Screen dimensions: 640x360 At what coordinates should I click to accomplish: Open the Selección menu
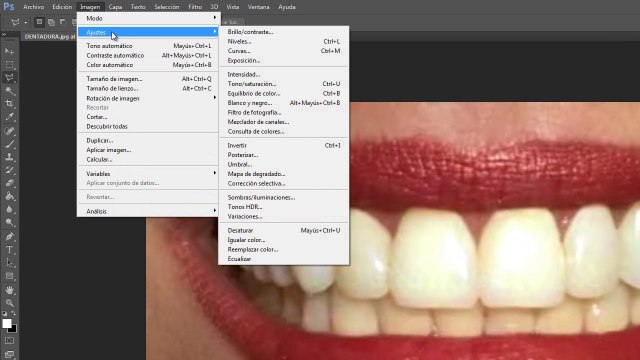[167, 7]
